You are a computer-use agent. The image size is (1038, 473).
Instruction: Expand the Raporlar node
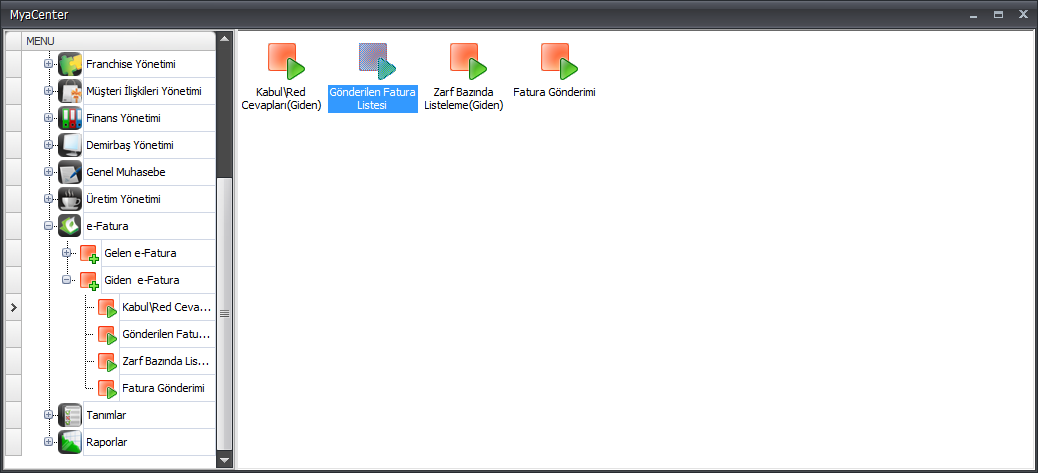(x=48, y=442)
